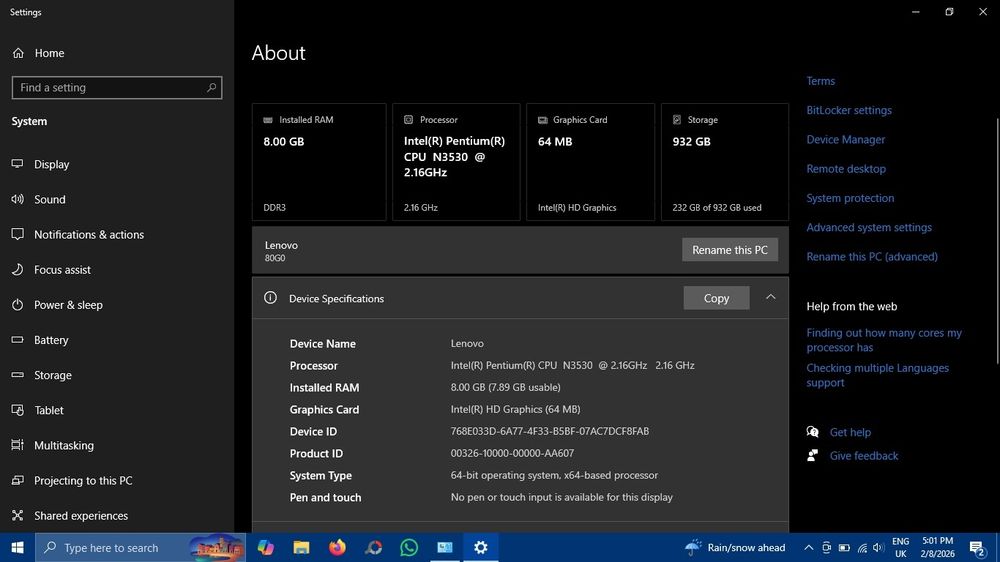
Task: Click the Tablet sidebar icon
Action: tap(17, 410)
